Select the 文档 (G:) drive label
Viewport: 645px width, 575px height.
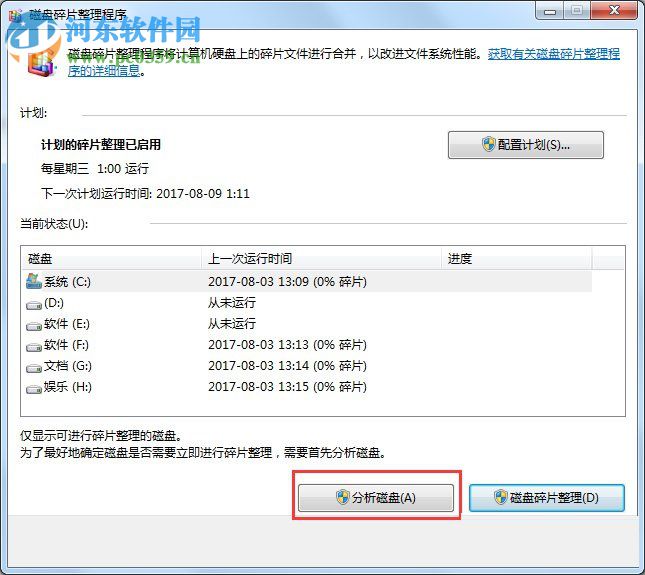coord(67,366)
